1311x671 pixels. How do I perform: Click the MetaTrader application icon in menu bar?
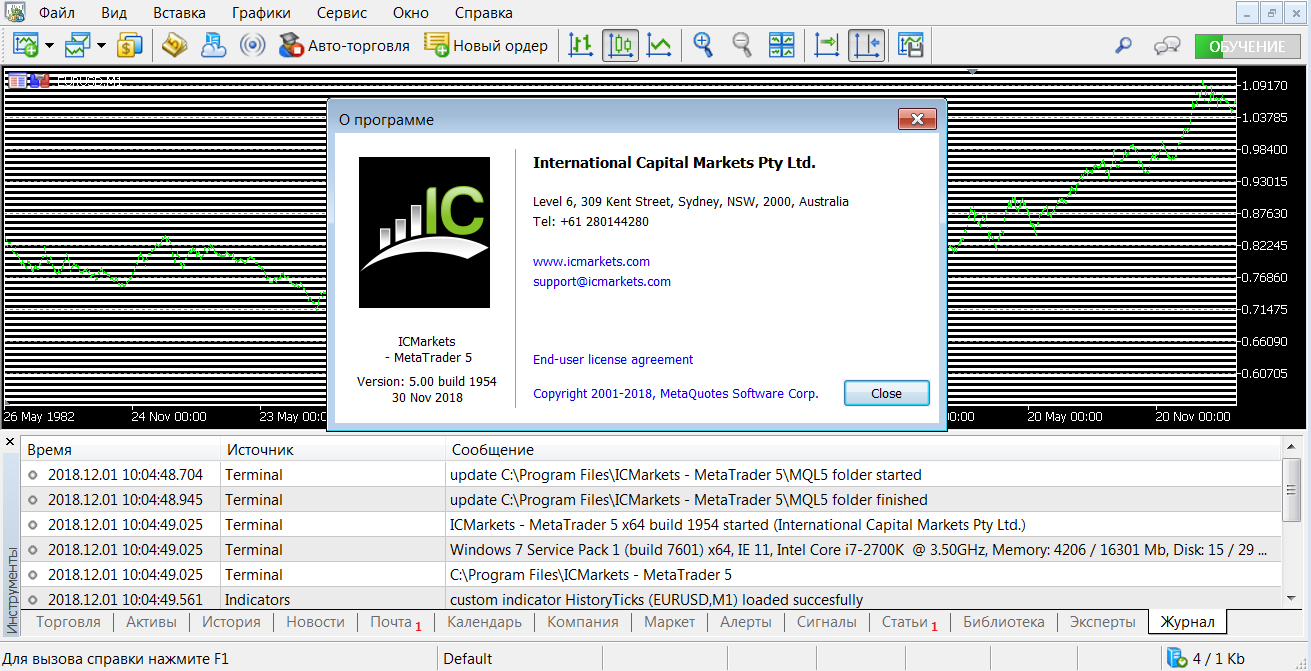pyautogui.click(x=15, y=13)
